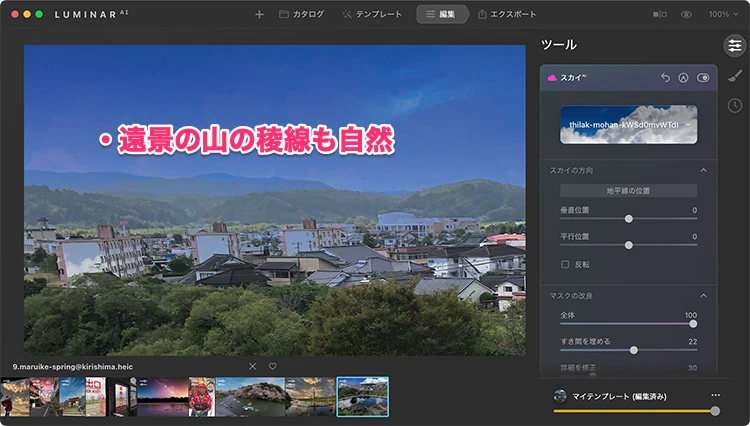Reset the Sky AI tool with undo arrow
This screenshot has height=426, width=750.
[666, 77]
